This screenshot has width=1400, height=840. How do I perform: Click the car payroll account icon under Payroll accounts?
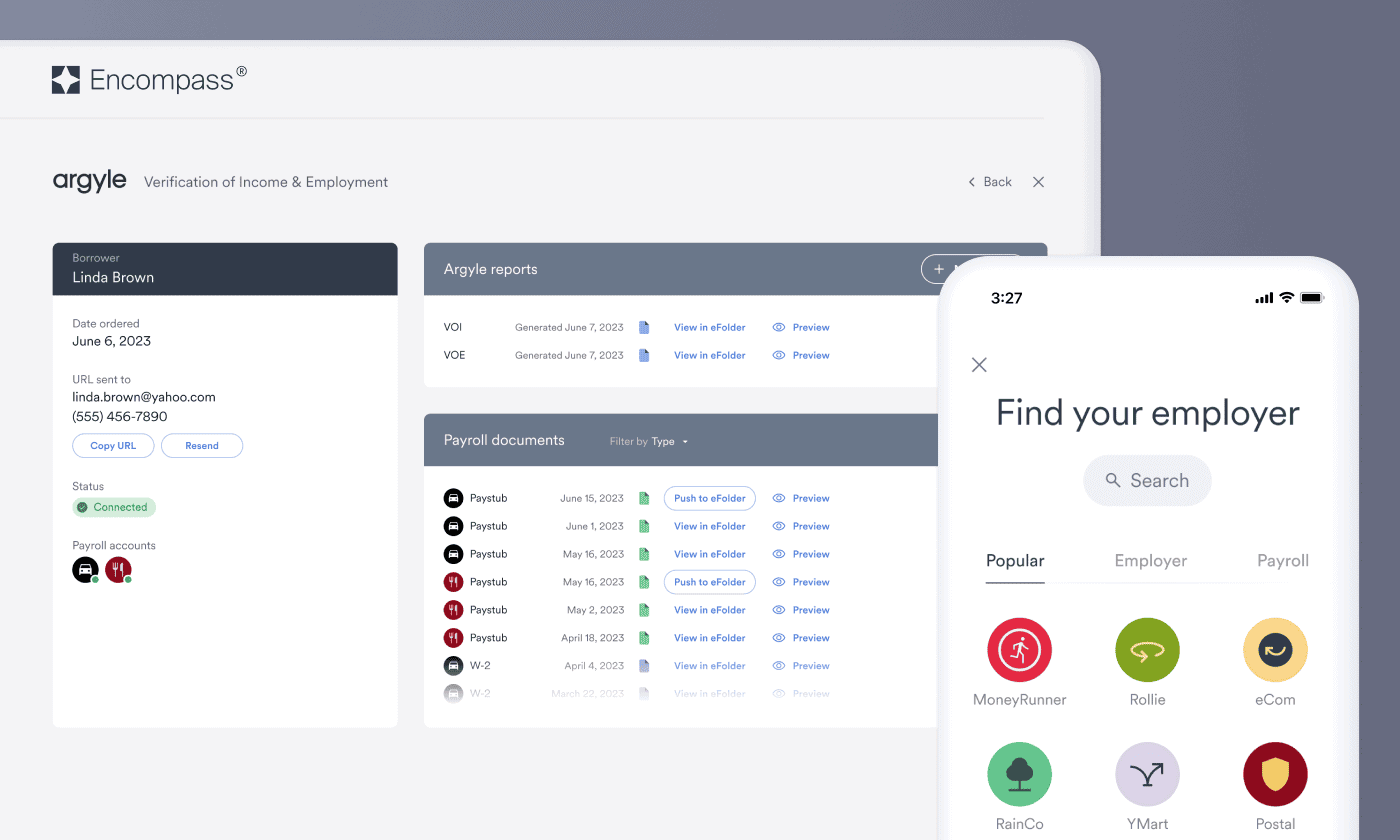(85, 570)
